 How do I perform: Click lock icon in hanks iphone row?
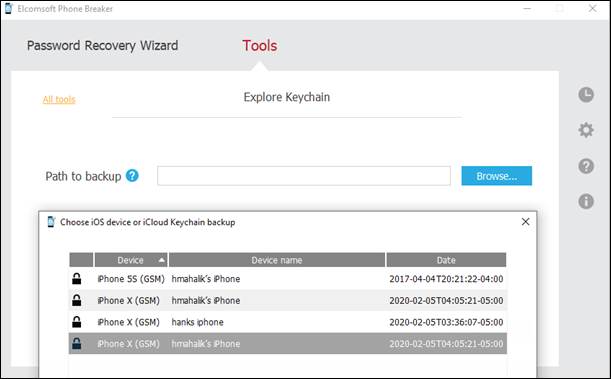tap(77, 322)
